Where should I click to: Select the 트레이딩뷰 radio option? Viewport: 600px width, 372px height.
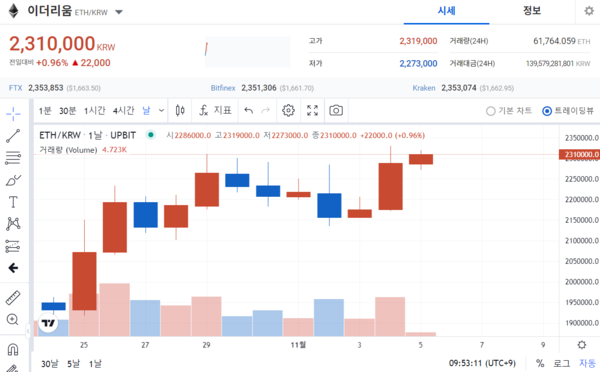coord(568,111)
